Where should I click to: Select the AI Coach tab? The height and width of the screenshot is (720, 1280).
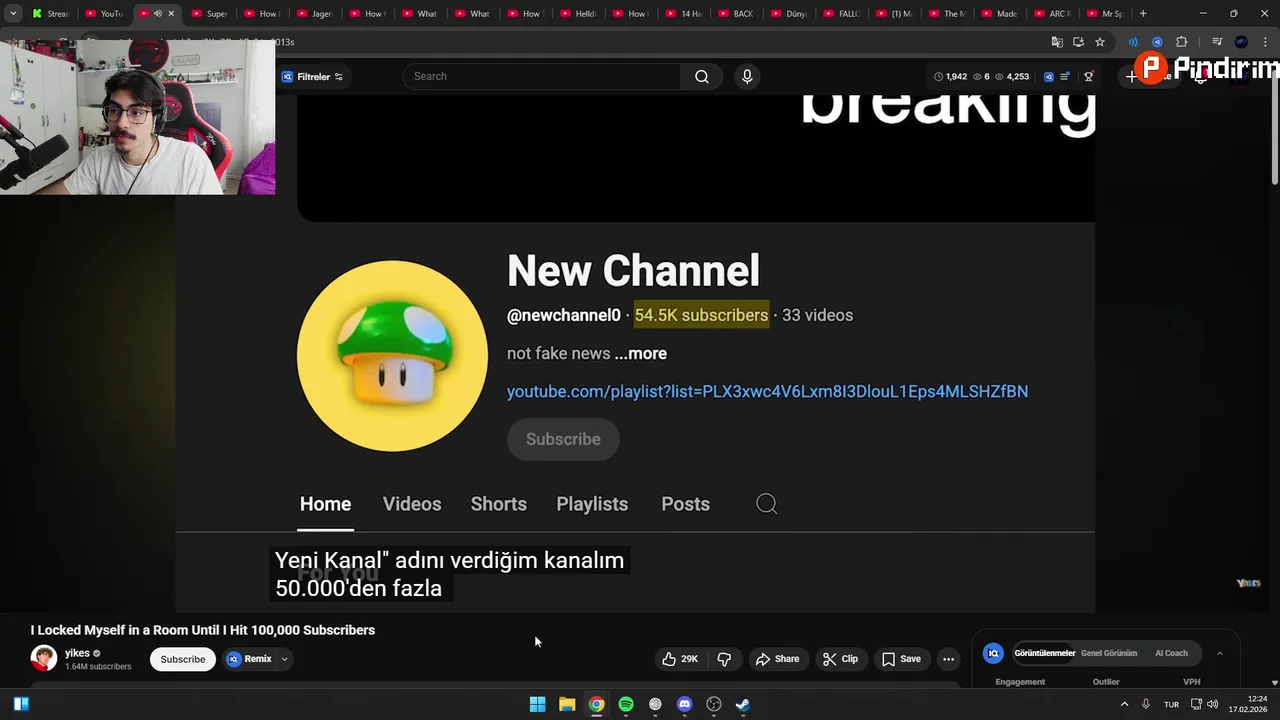1171,653
